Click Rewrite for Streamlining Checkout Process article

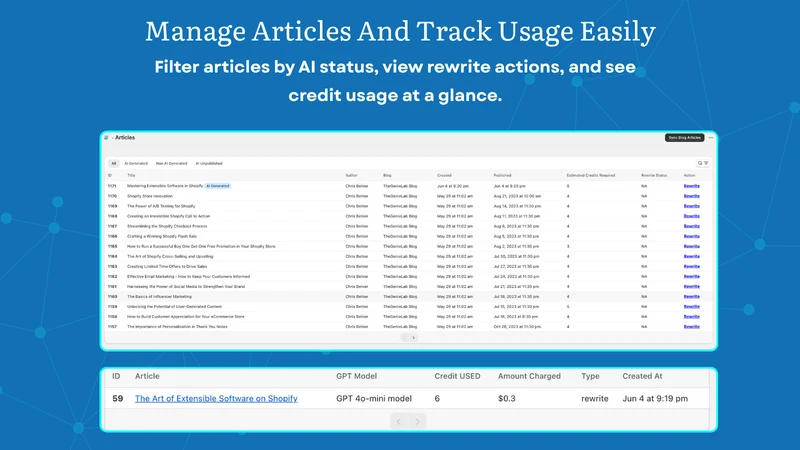tap(691, 226)
